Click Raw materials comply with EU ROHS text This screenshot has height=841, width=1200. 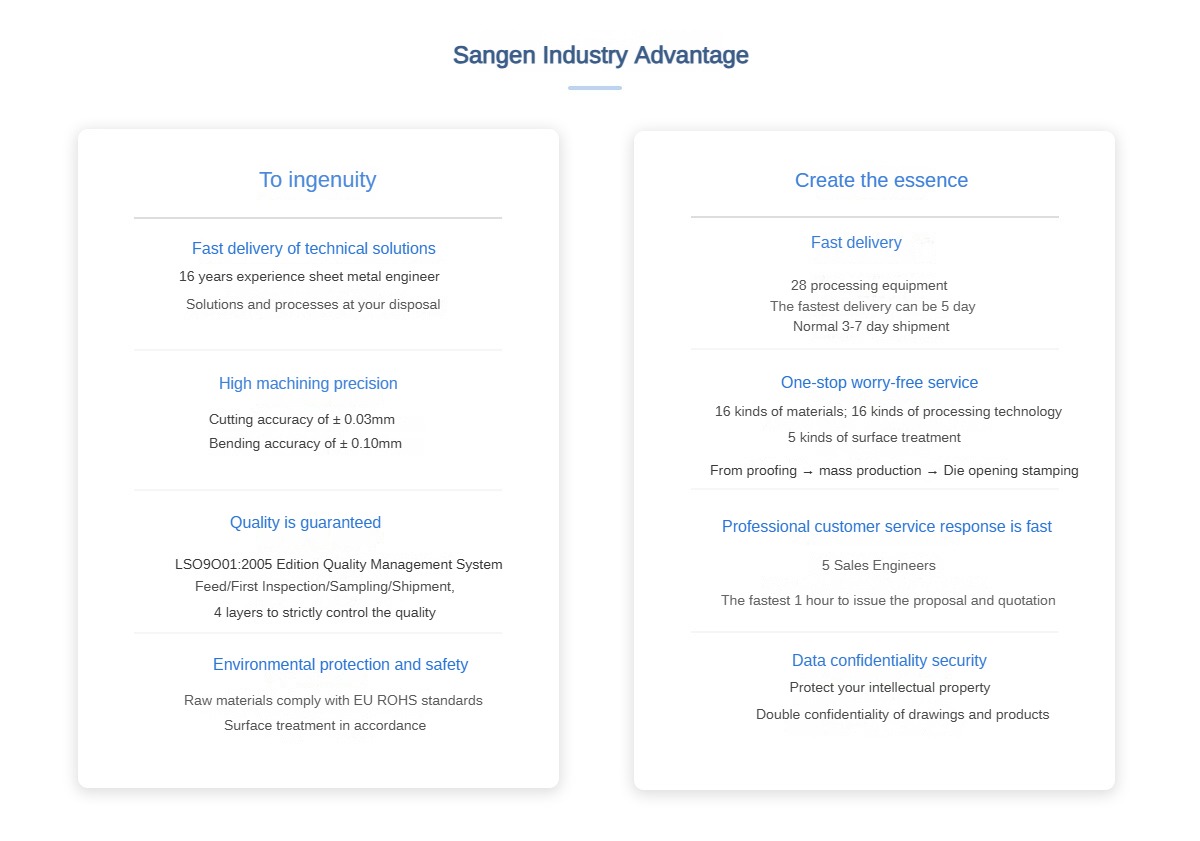pos(333,700)
